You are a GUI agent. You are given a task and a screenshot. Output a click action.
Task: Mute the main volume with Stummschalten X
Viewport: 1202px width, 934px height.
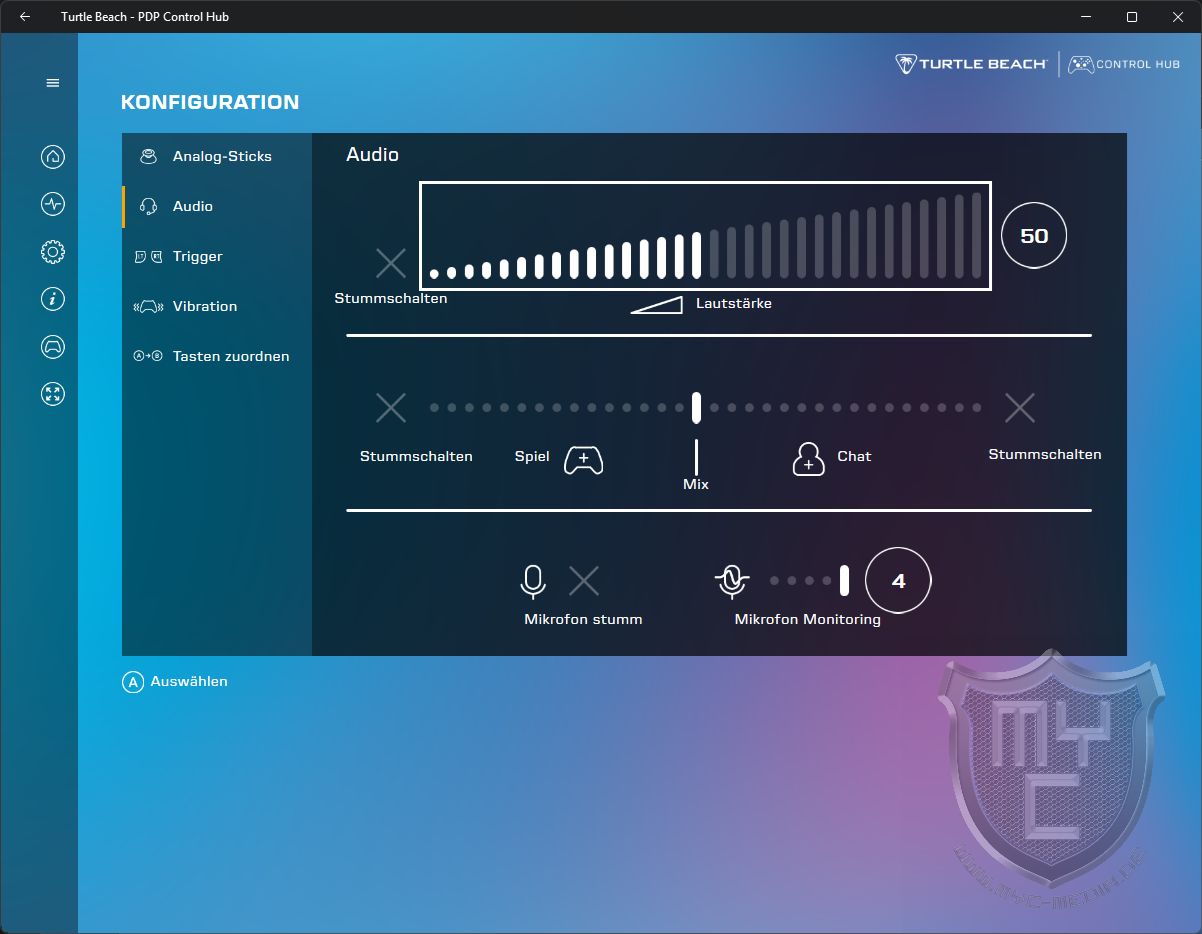coord(391,263)
